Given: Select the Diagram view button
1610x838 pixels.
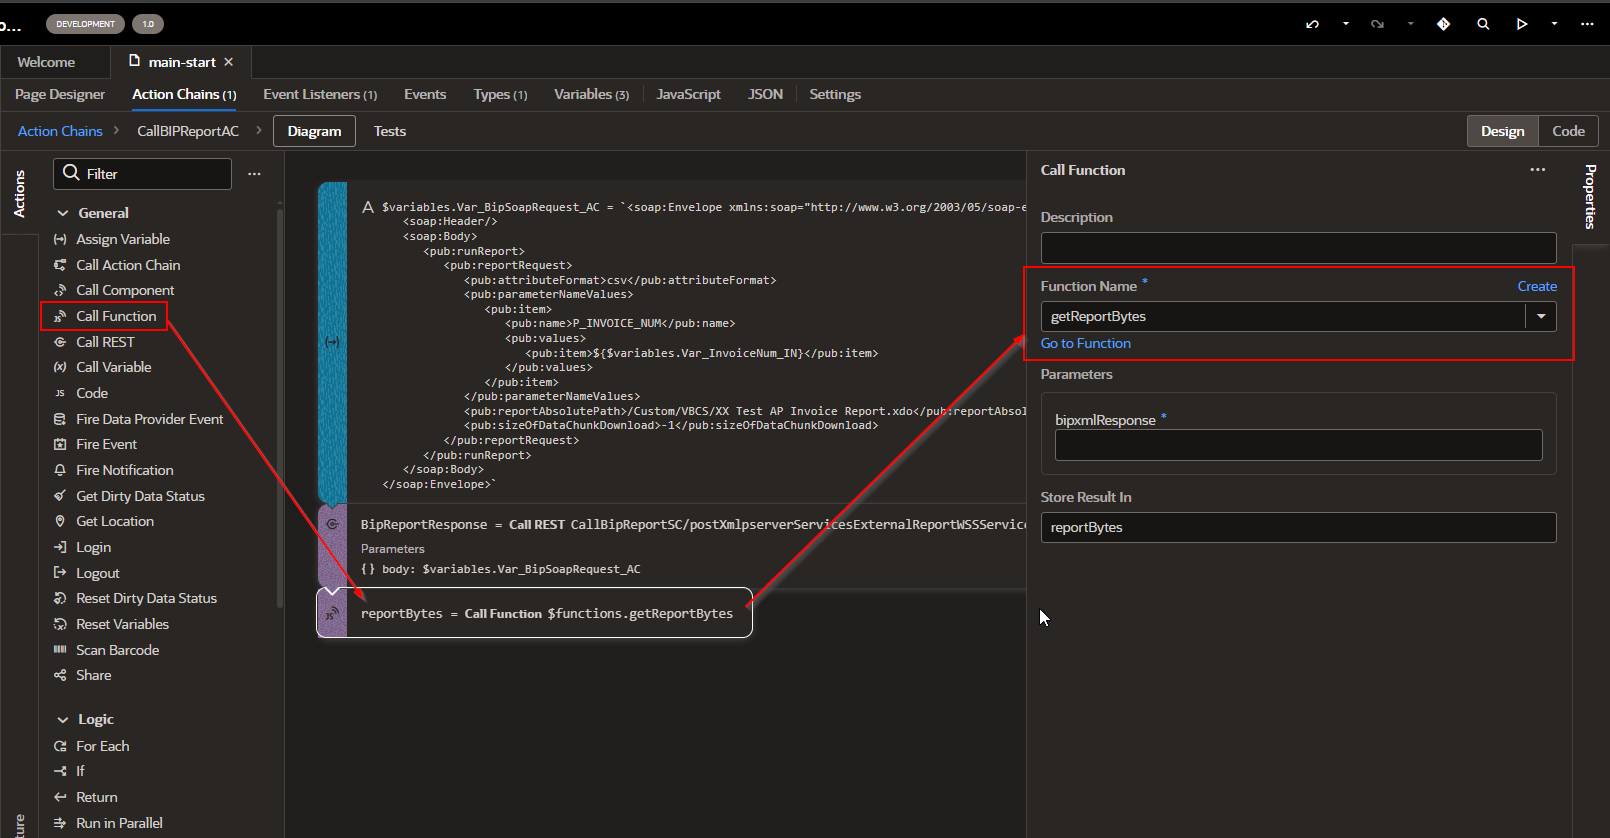Looking at the screenshot, I should [314, 131].
